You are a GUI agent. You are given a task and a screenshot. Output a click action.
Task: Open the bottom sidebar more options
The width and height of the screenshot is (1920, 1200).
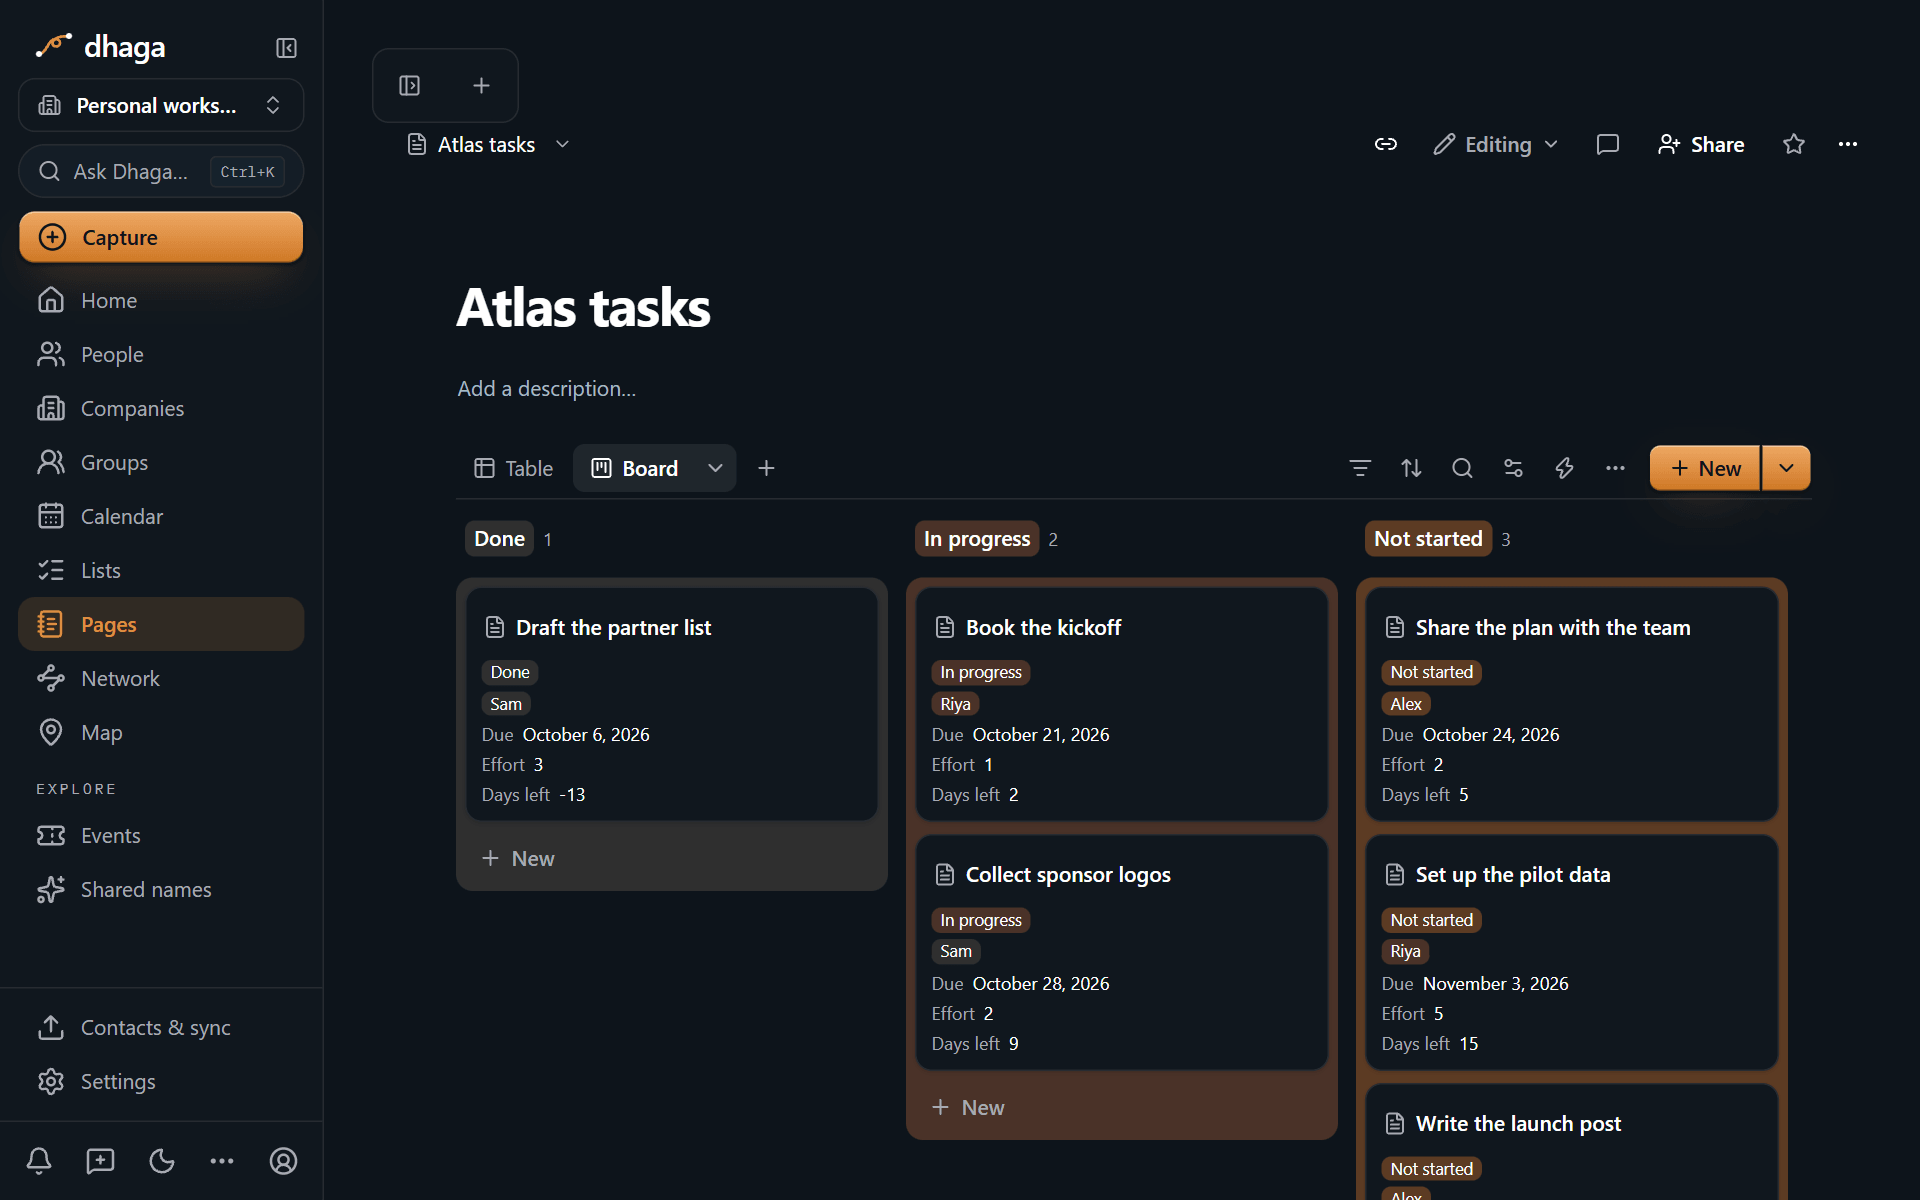point(222,1161)
